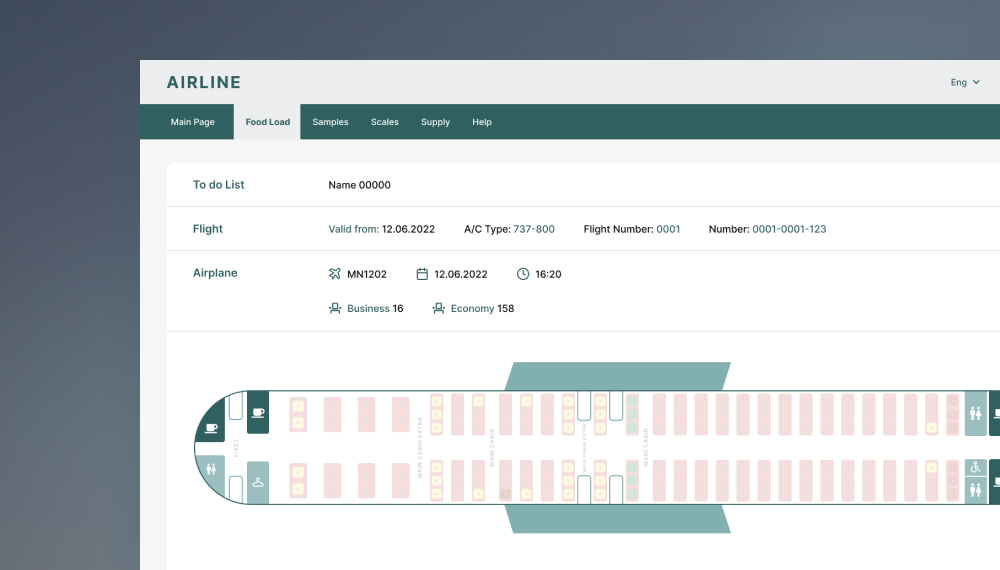Click the Business 16 label

click(x=375, y=309)
